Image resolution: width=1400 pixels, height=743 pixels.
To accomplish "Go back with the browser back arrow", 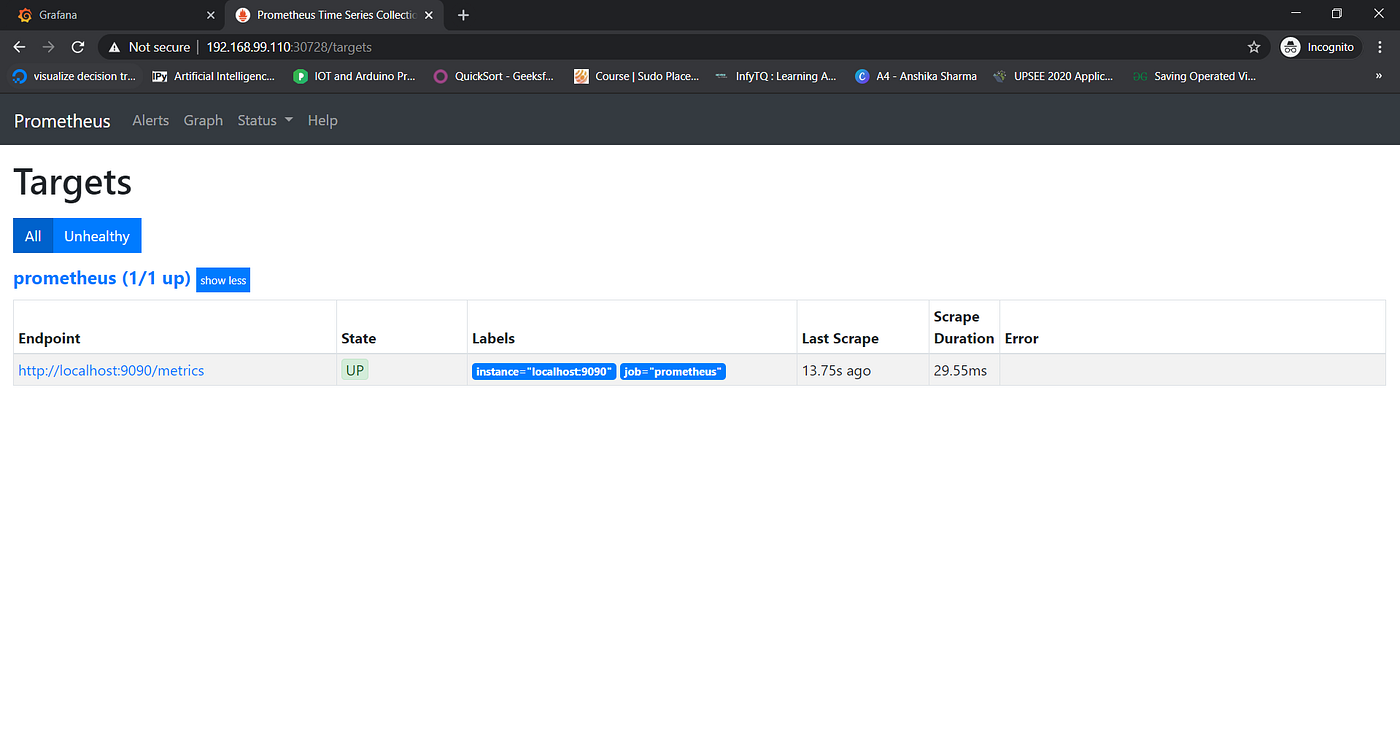I will [19, 47].
